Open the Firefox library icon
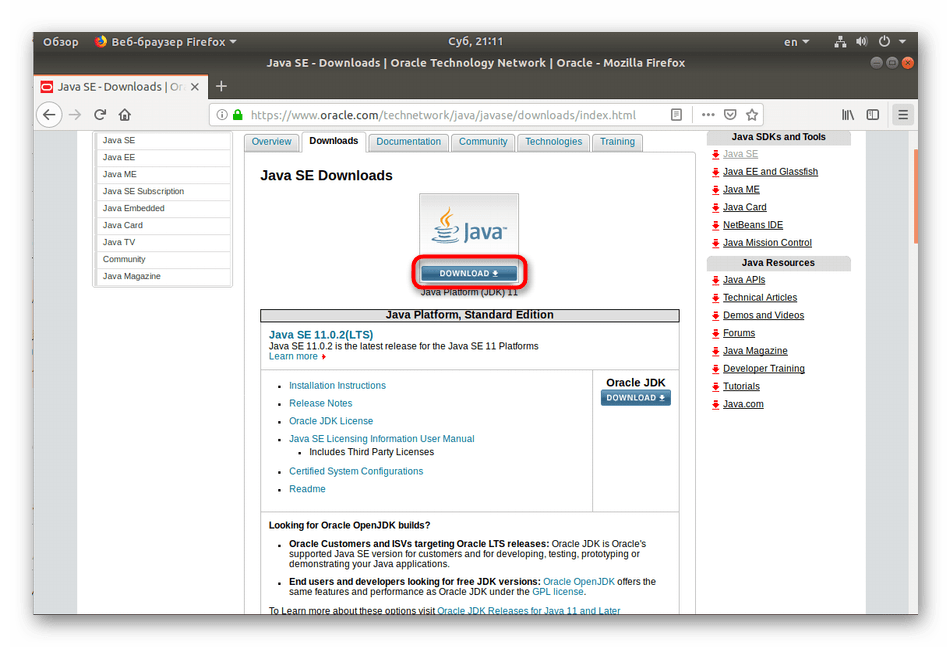950x647 pixels. pyautogui.click(x=848, y=115)
